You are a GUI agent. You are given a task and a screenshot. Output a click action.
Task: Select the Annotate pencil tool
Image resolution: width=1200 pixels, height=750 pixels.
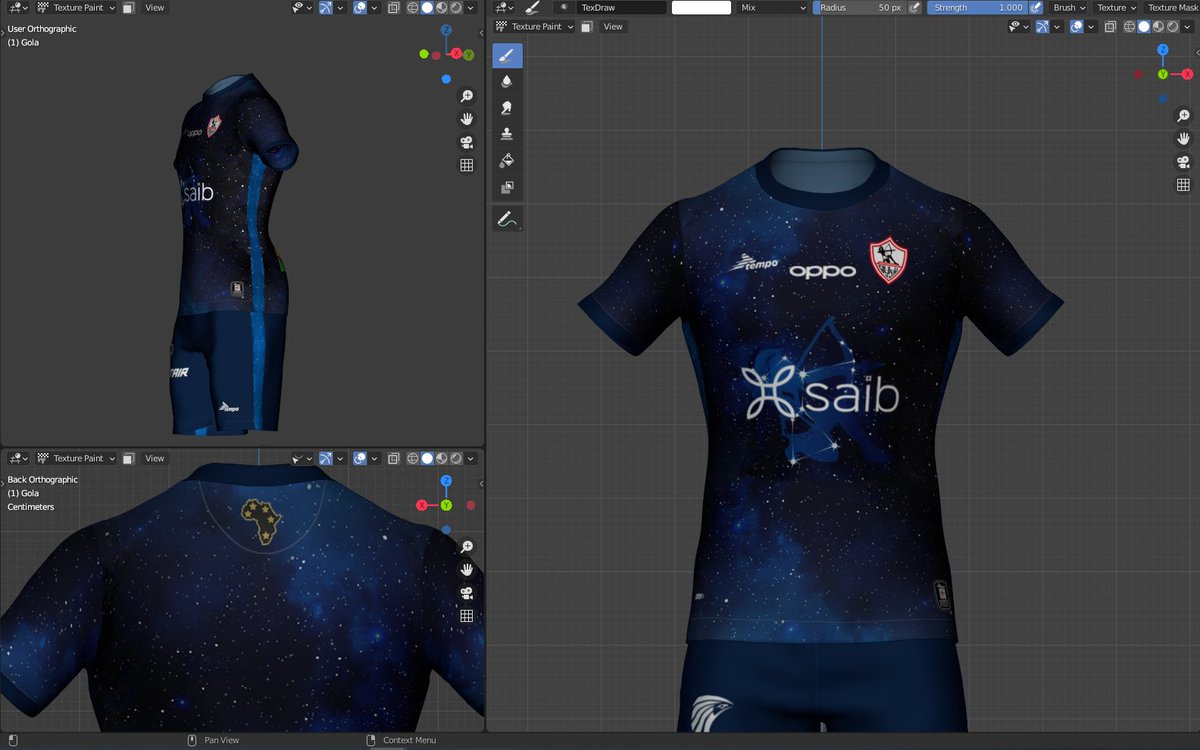click(x=507, y=218)
